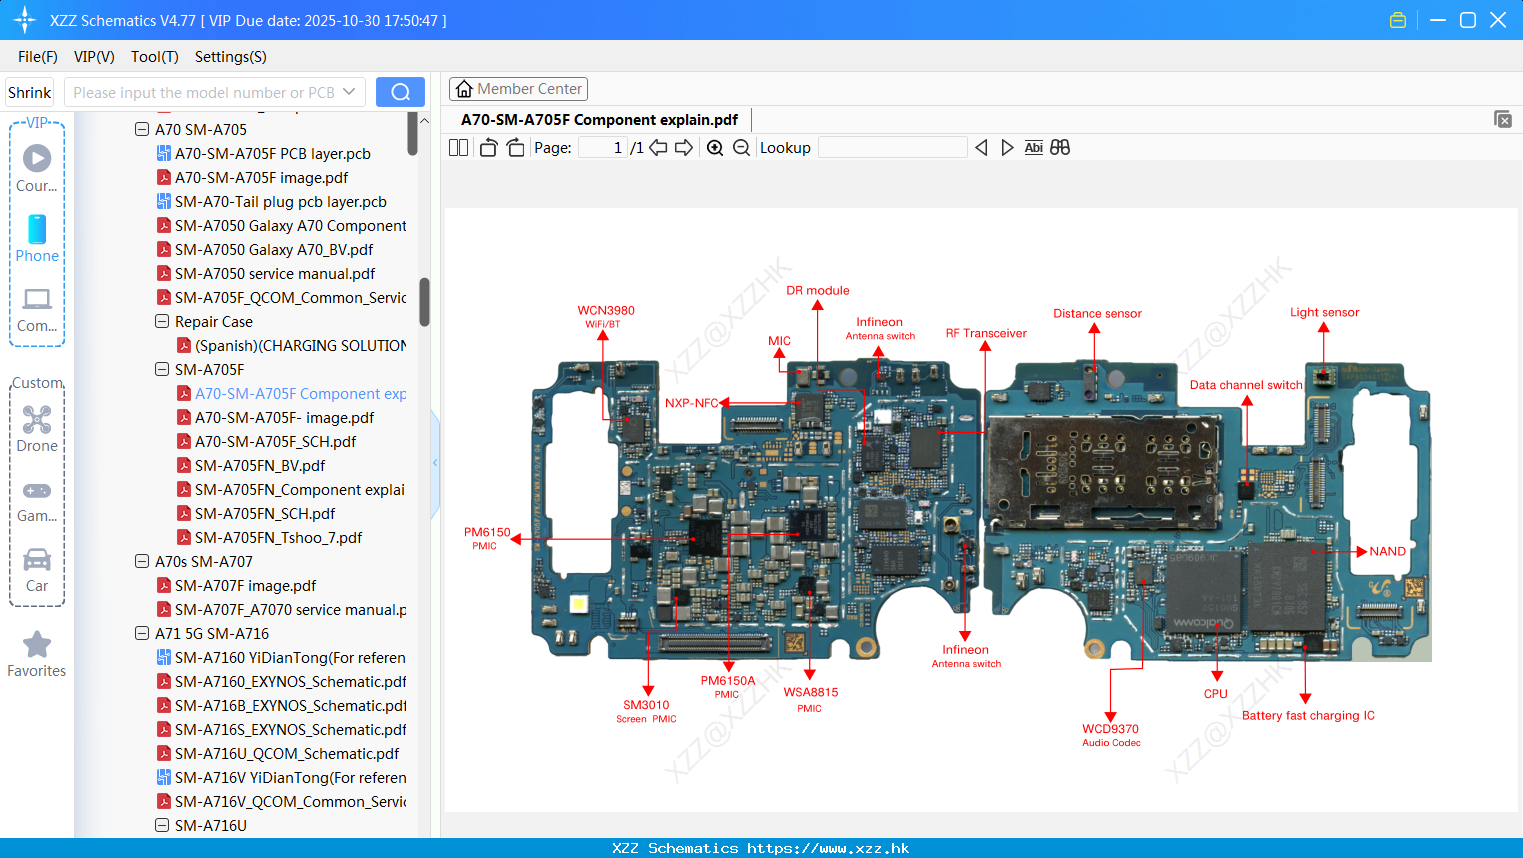Open SM-A716B_EXYNOS_Schematic.pdf
Image resolution: width=1523 pixels, height=858 pixels.
(x=281, y=705)
